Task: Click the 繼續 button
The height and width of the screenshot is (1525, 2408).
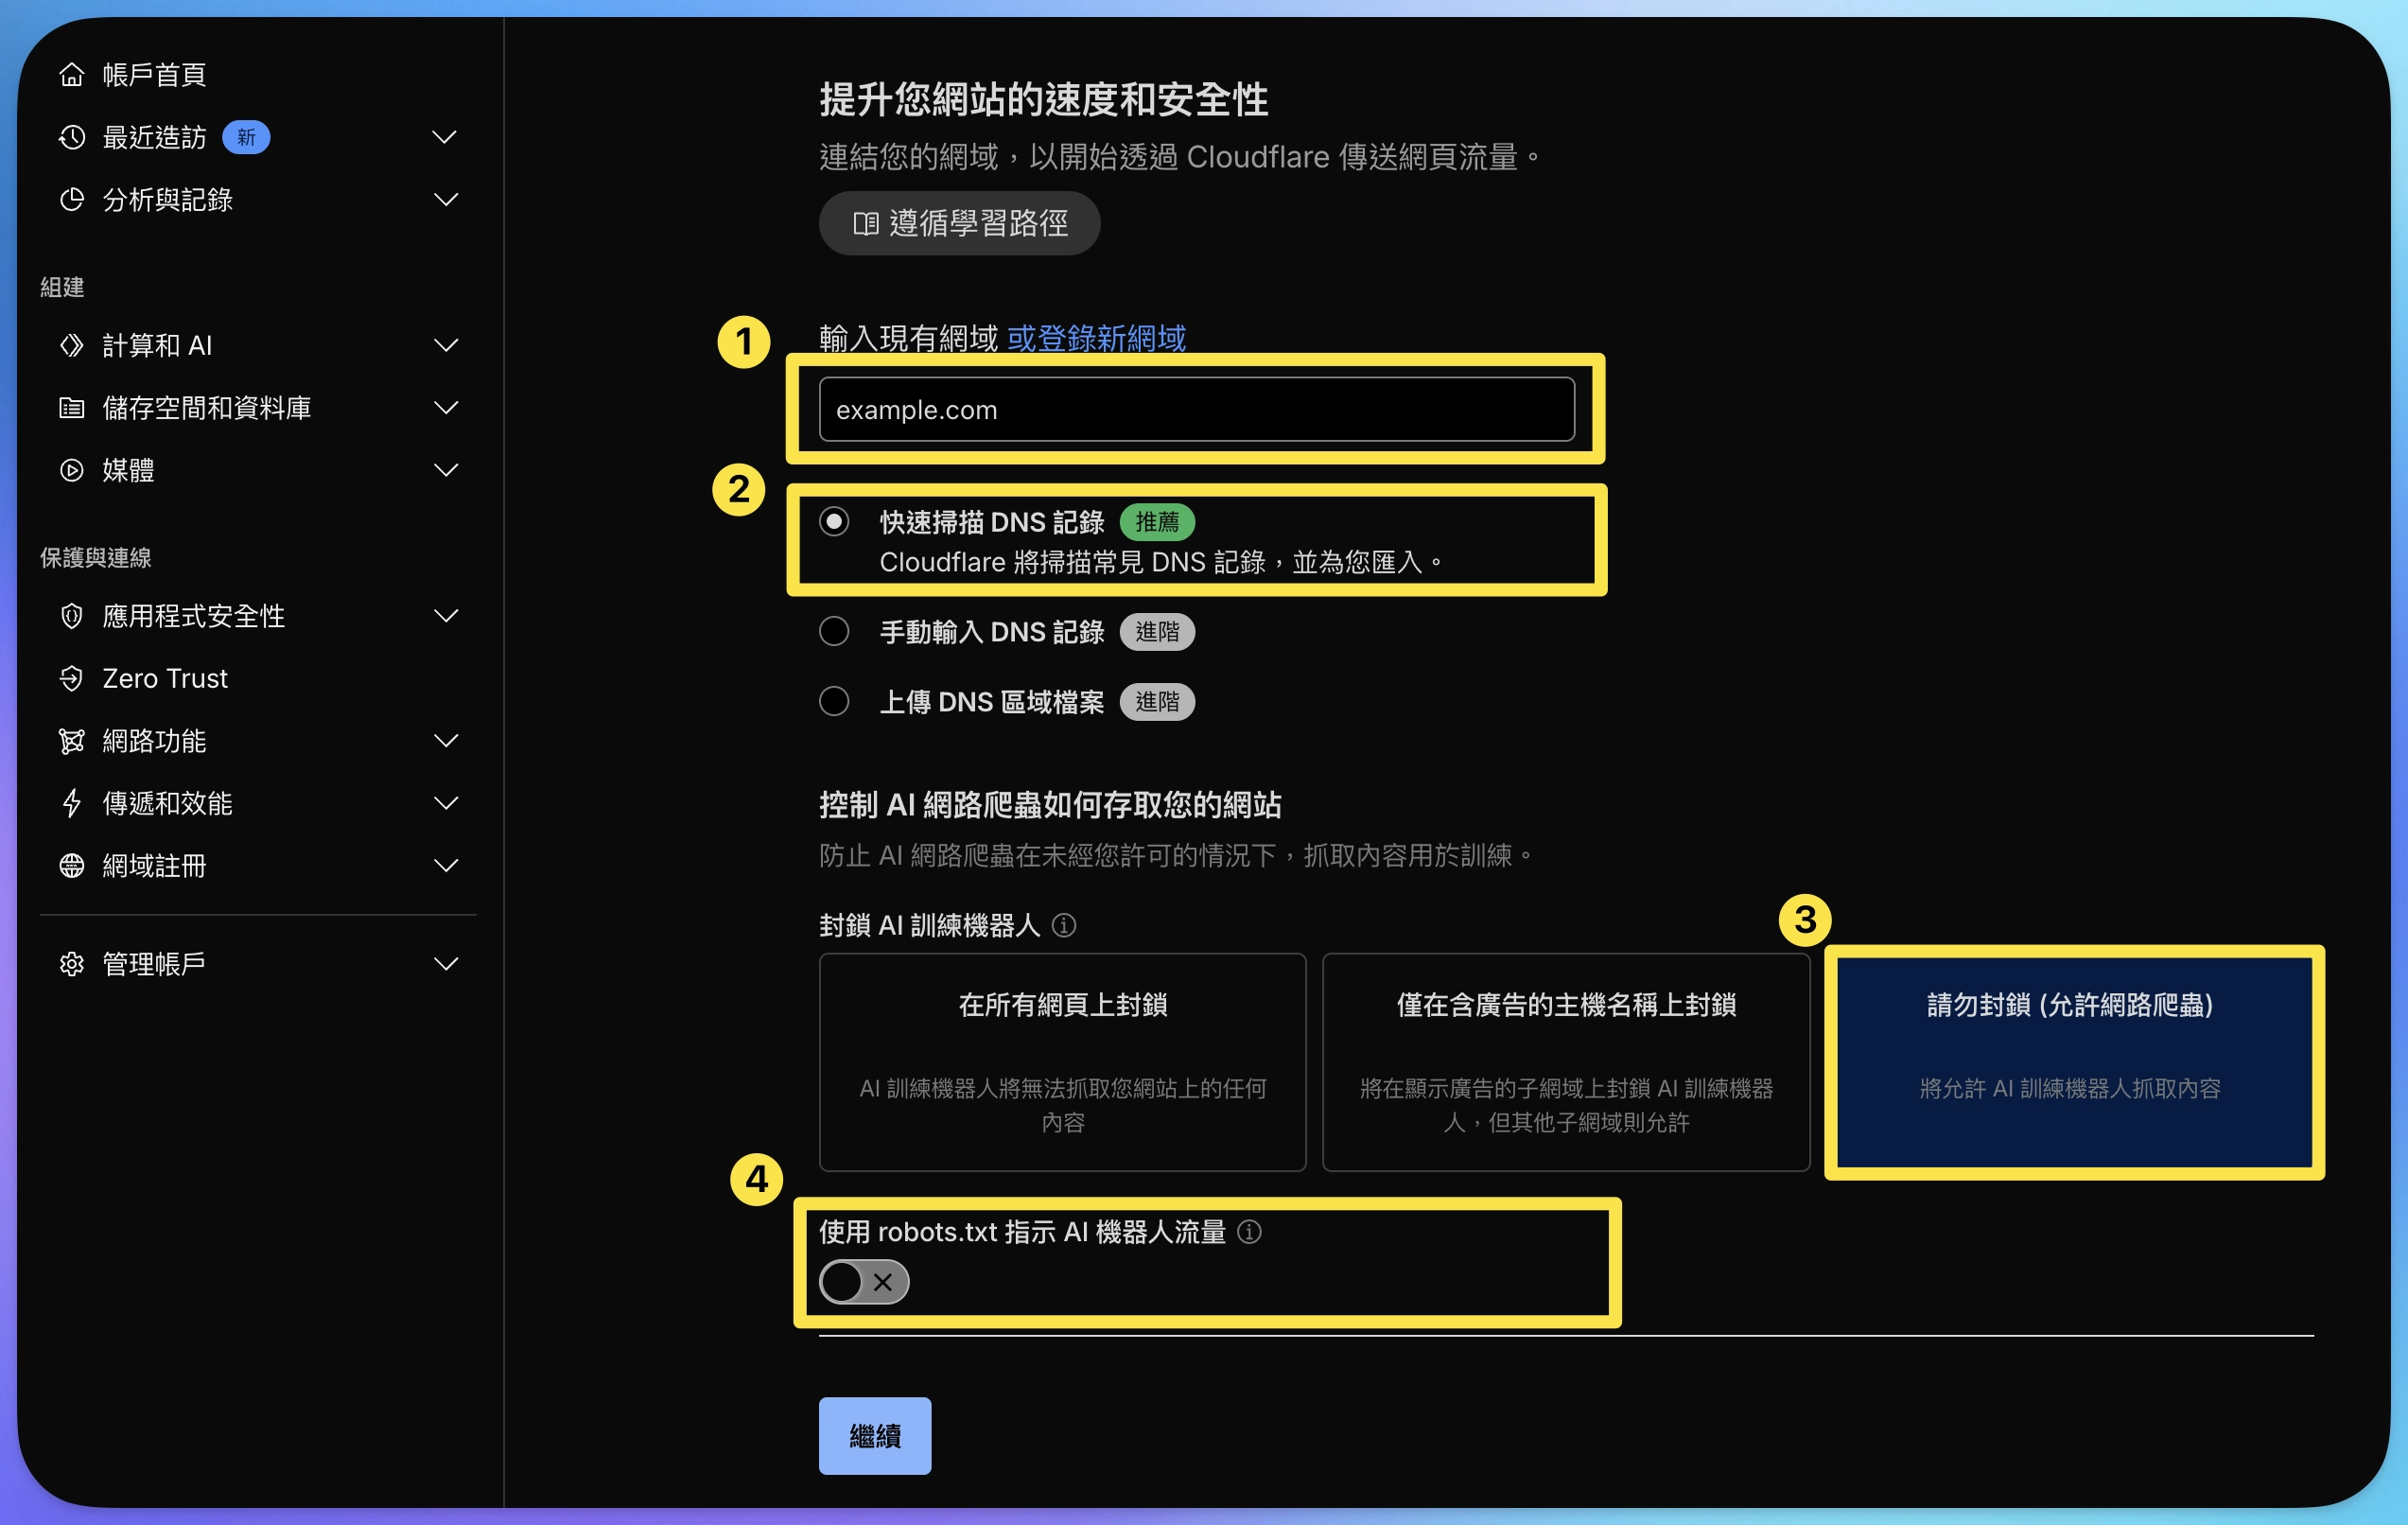Action: 874,1436
